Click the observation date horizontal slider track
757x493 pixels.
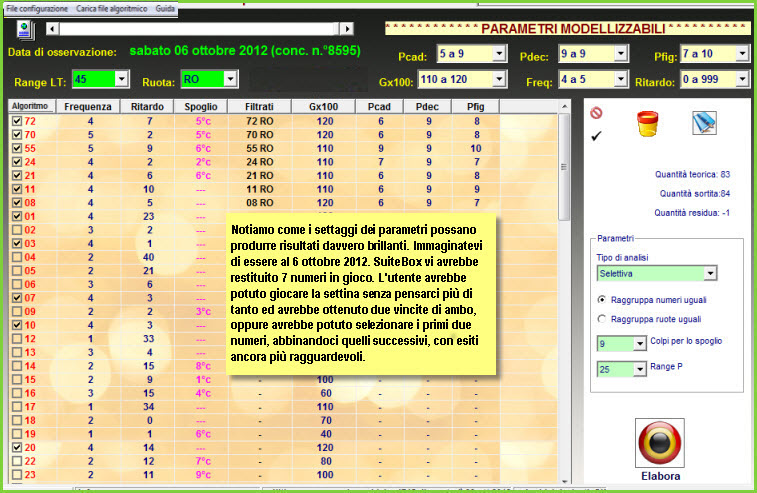(x=200, y=29)
